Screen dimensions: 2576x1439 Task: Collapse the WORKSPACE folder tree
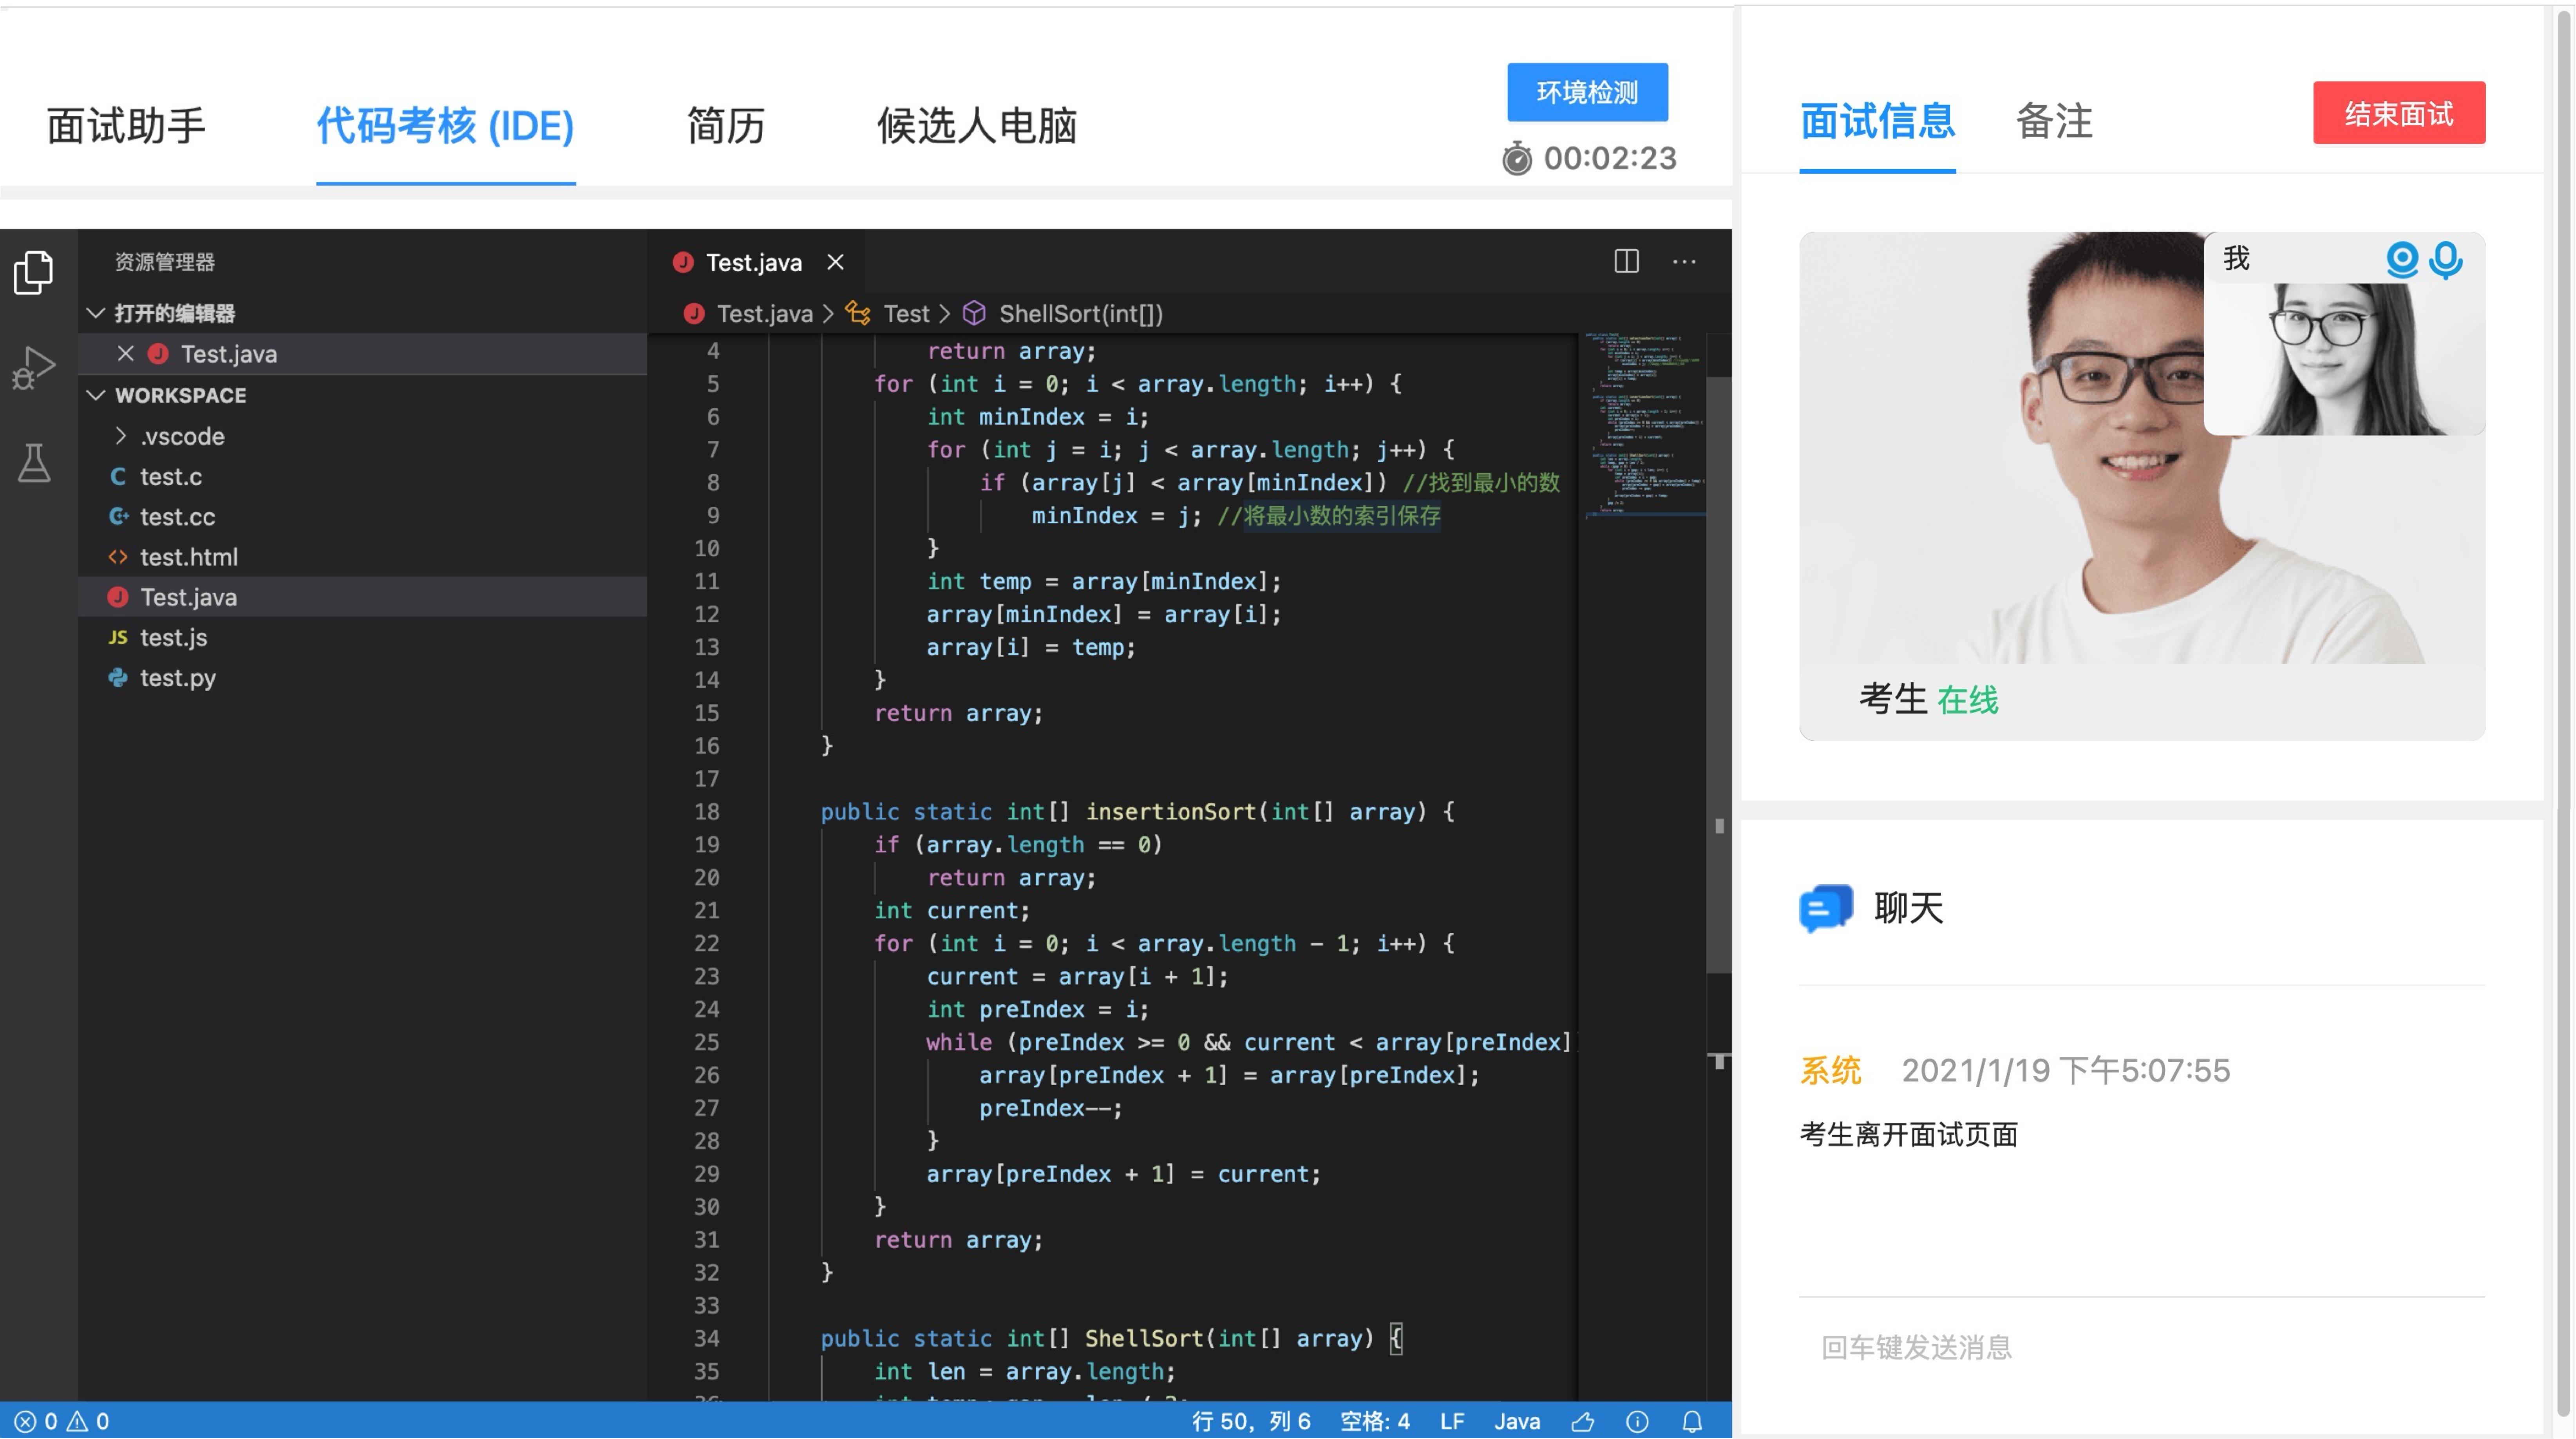(96, 395)
